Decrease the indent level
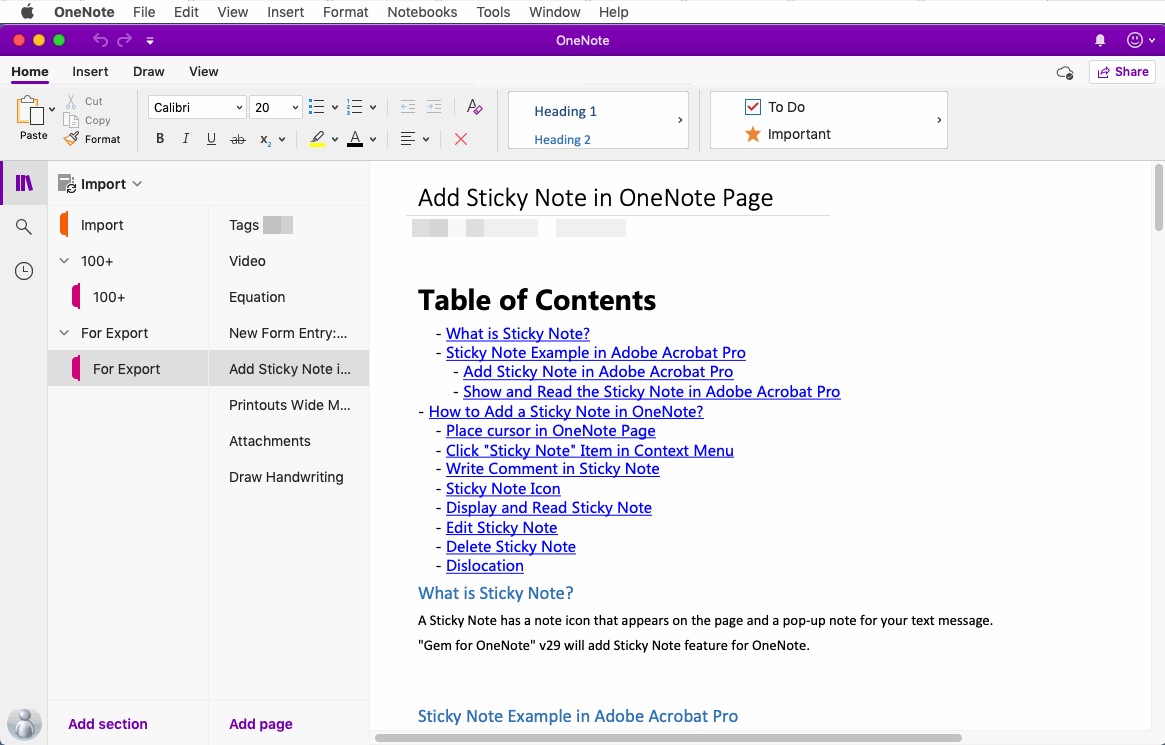This screenshot has height=745, width=1165. [x=408, y=107]
